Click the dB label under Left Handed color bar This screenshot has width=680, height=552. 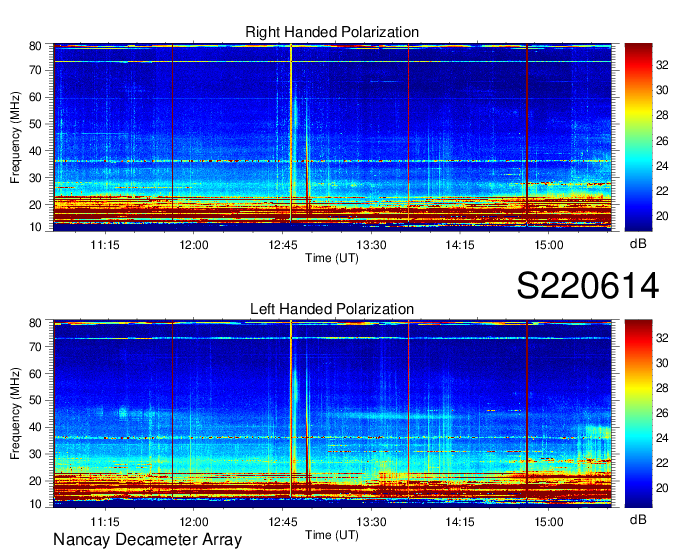[638, 519]
